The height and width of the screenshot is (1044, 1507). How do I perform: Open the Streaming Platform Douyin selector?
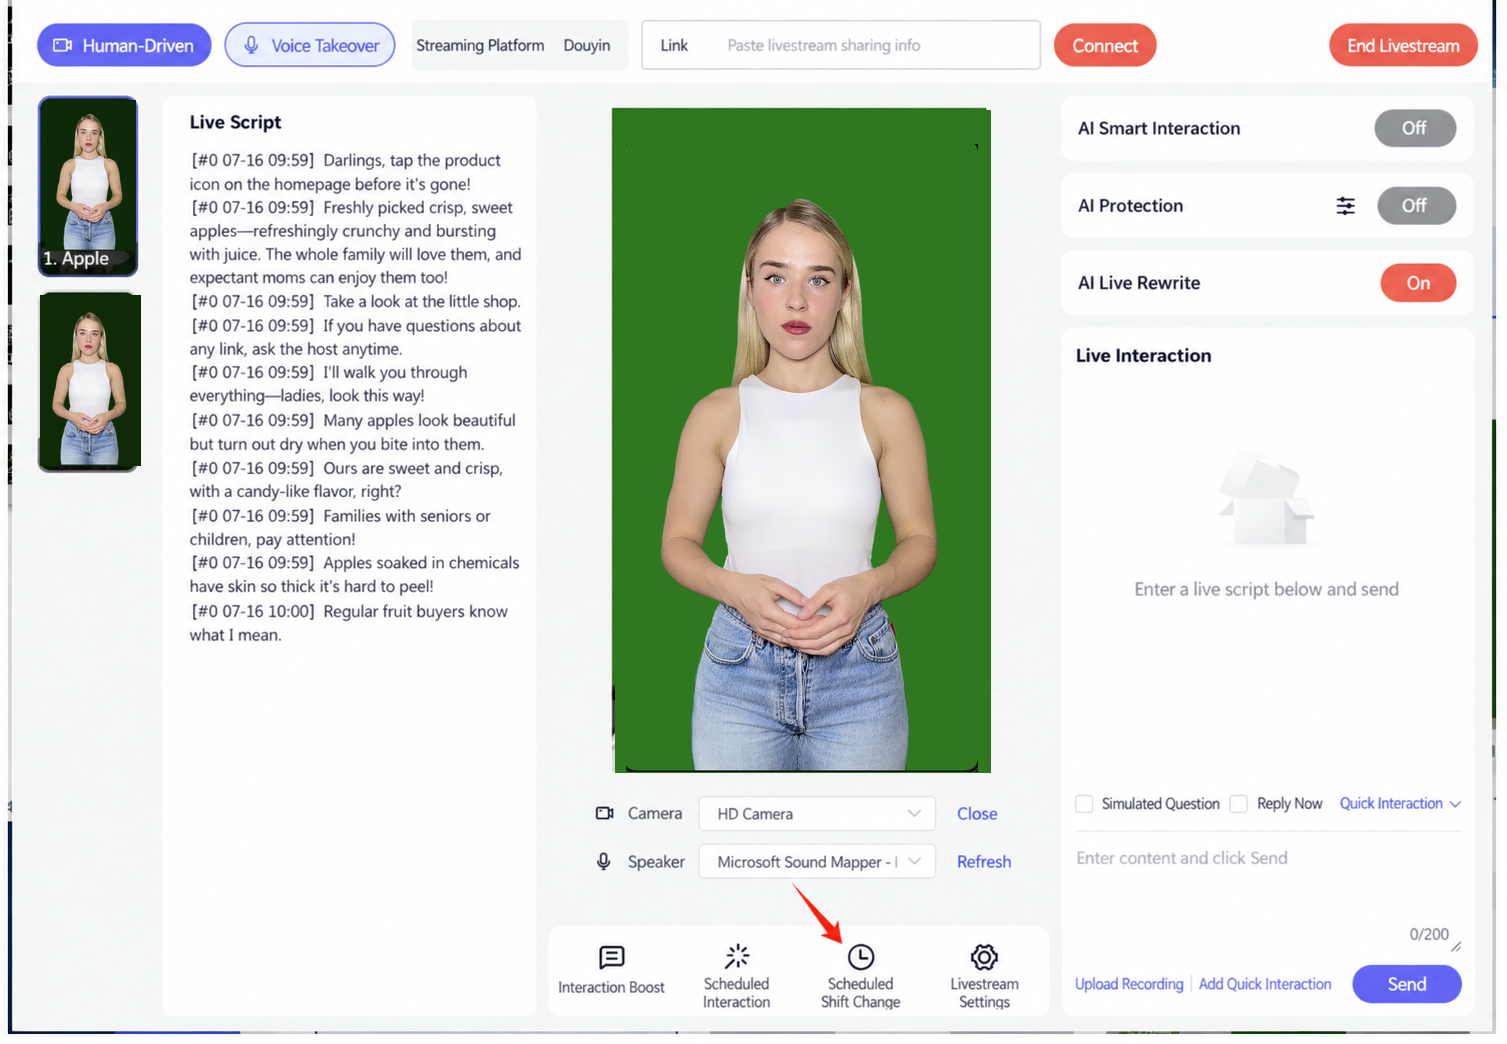click(x=520, y=46)
